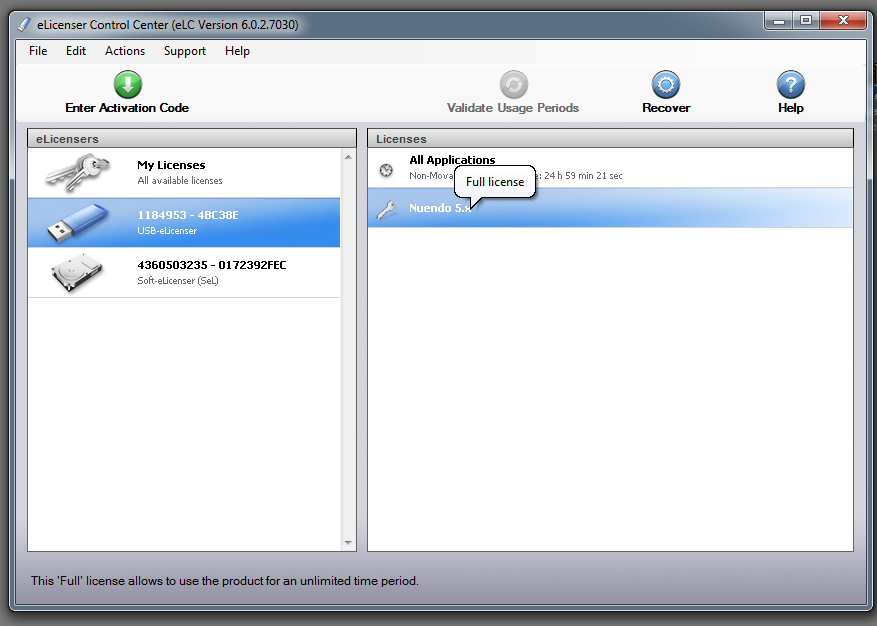This screenshot has height=626, width=877.
Task: Click the green Enter Activation Code icon
Action: [x=128, y=84]
